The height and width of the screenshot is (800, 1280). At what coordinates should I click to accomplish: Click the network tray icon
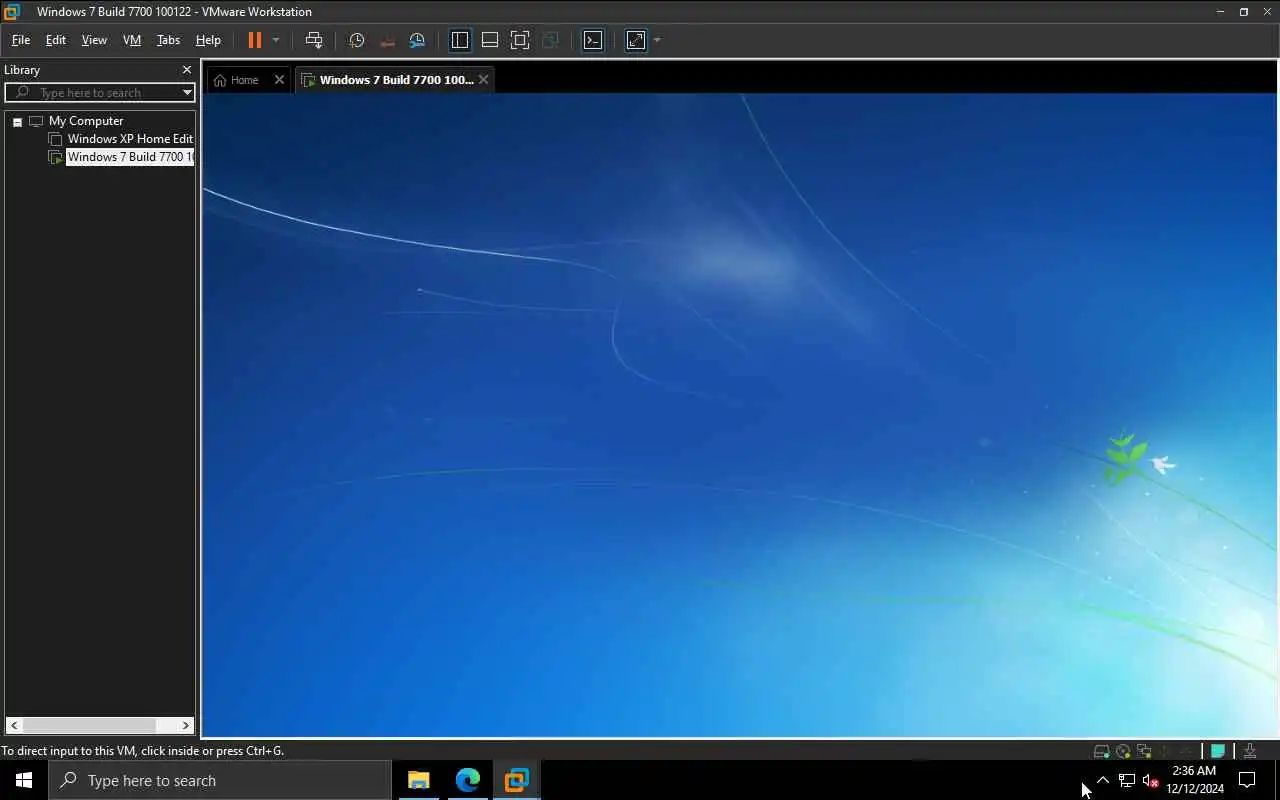click(x=1127, y=780)
